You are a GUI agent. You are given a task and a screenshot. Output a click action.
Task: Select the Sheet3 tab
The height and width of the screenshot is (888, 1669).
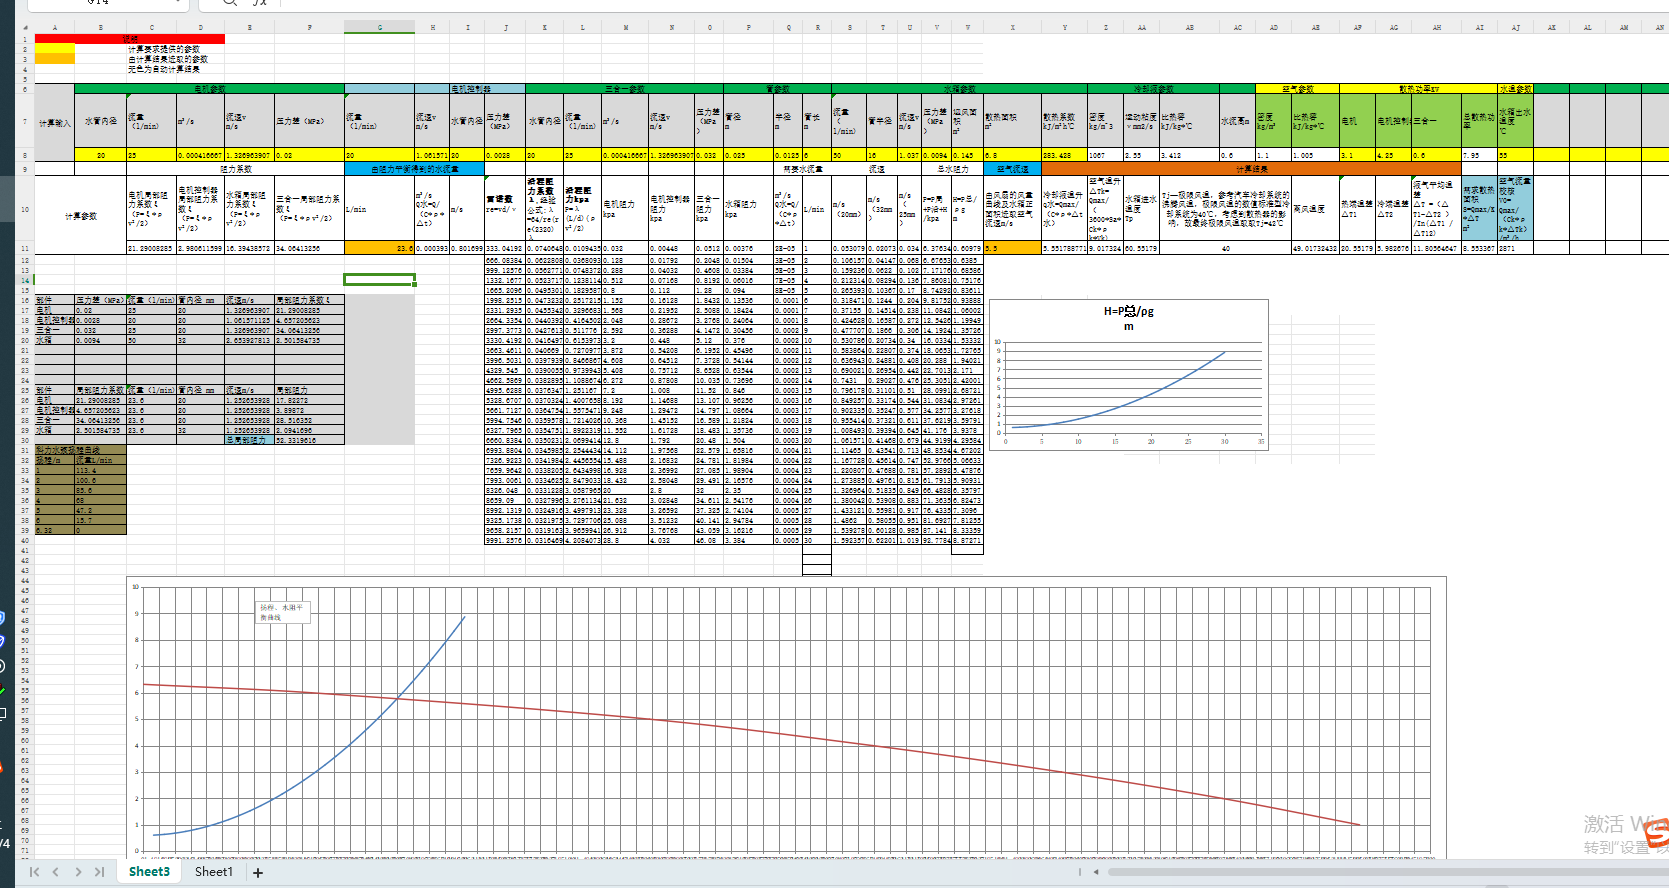click(x=149, y=872)
